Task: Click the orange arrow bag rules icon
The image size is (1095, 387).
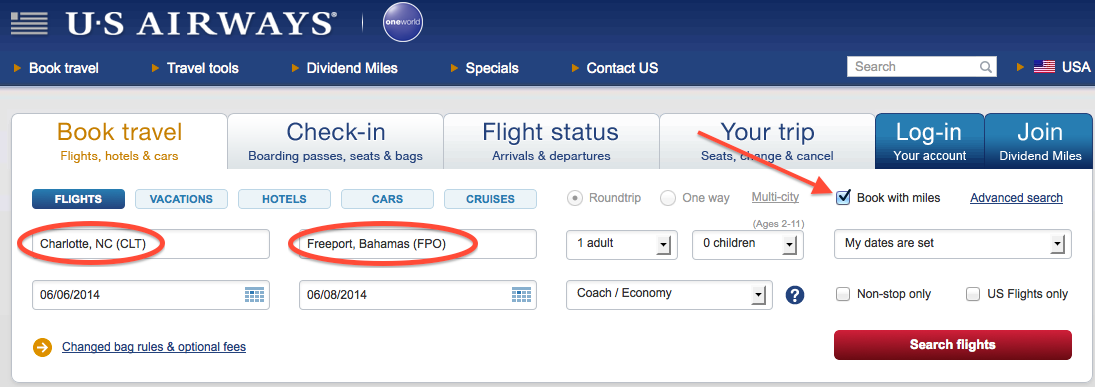Action: point(43,347)
